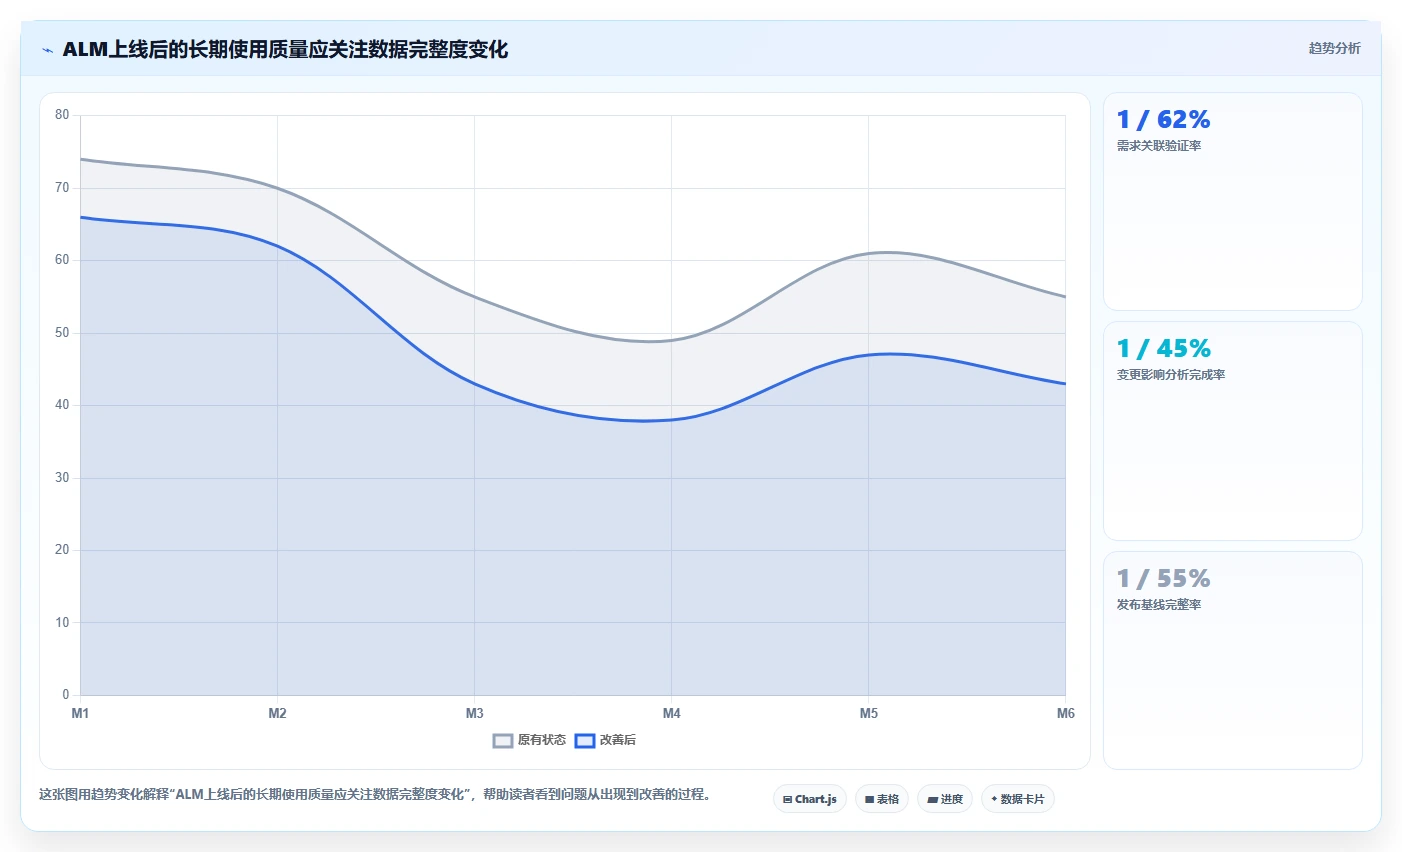Screen dimensions: 1402x852
Task: Click the M6 x-axis label
Action: click(x=1065, y=713)
